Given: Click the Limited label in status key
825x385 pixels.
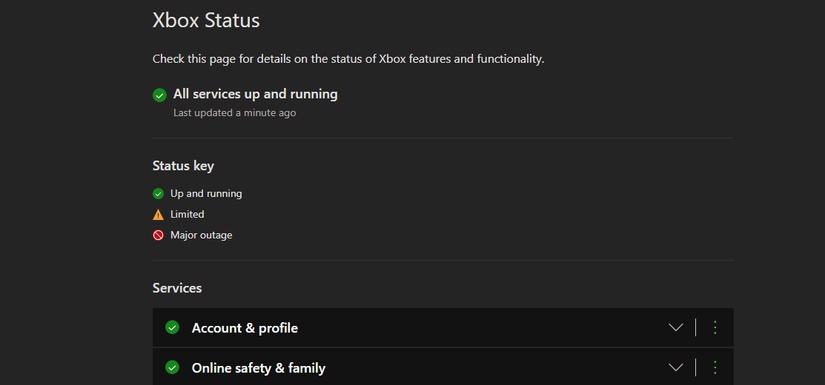Looking at the screenshot, I should click(187, 215).
